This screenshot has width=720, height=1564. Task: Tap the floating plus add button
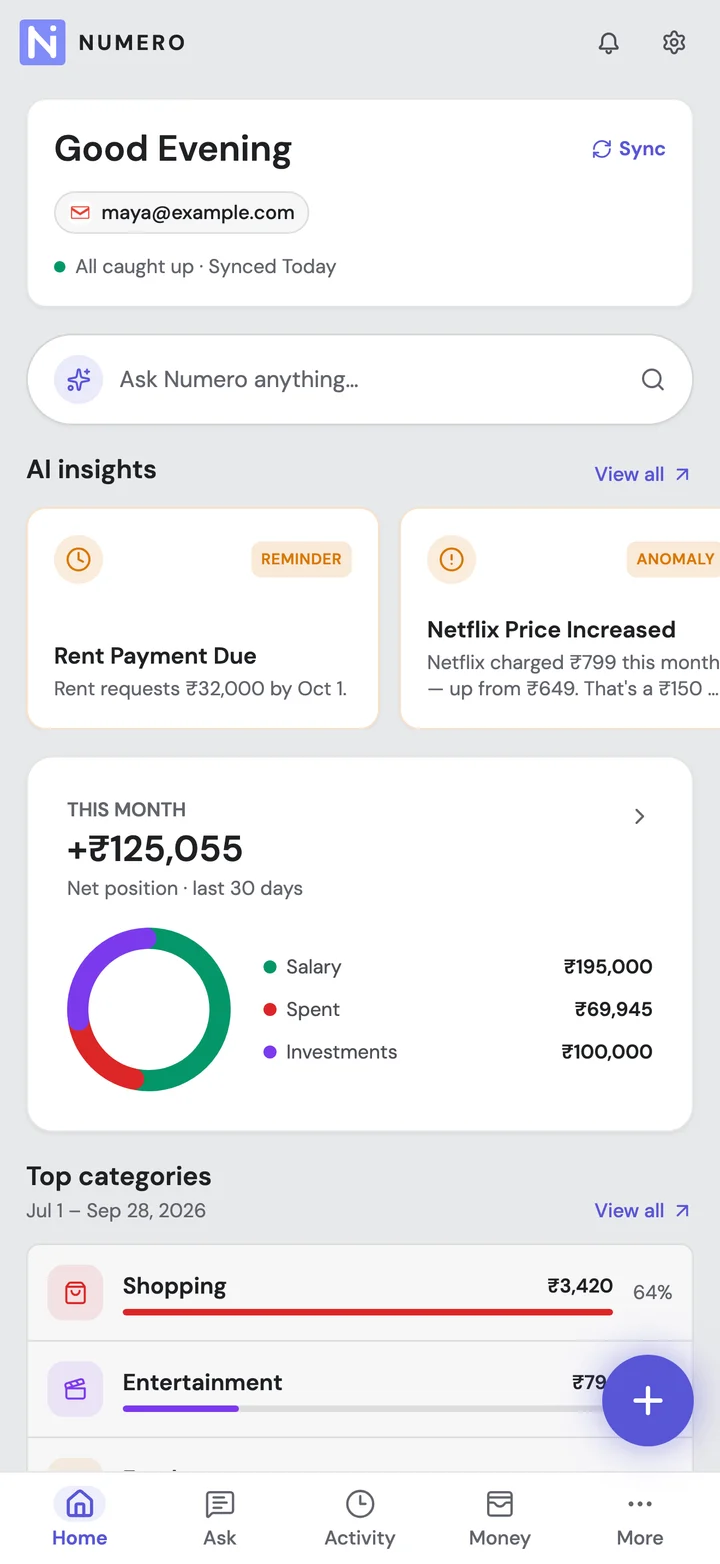(x=648, y=1401)
